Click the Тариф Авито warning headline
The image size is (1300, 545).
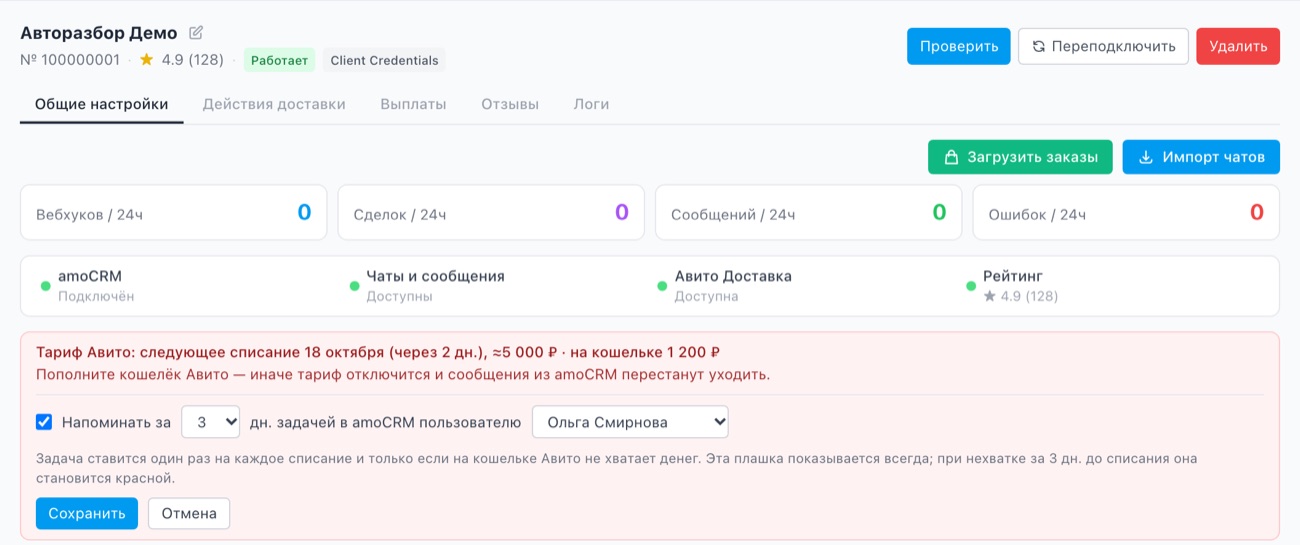(378, 352)
